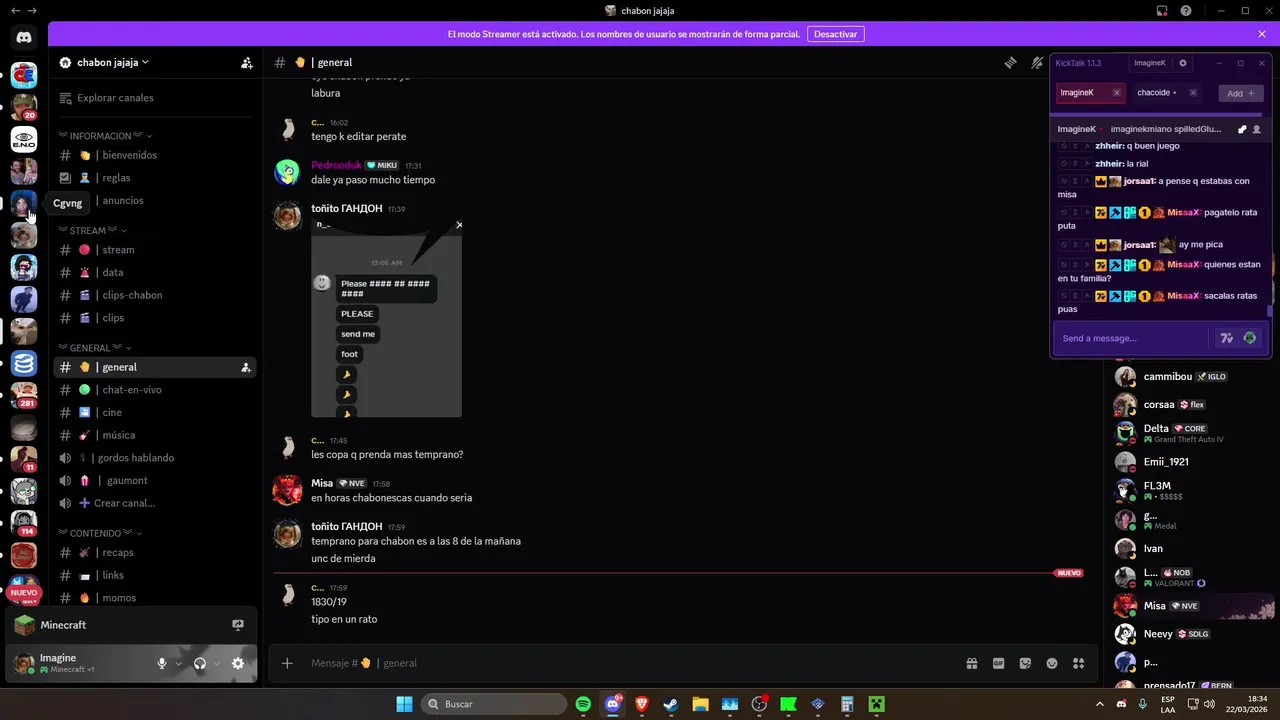
Task: Open Brave browser from taskbar
Action: (642, 704)
